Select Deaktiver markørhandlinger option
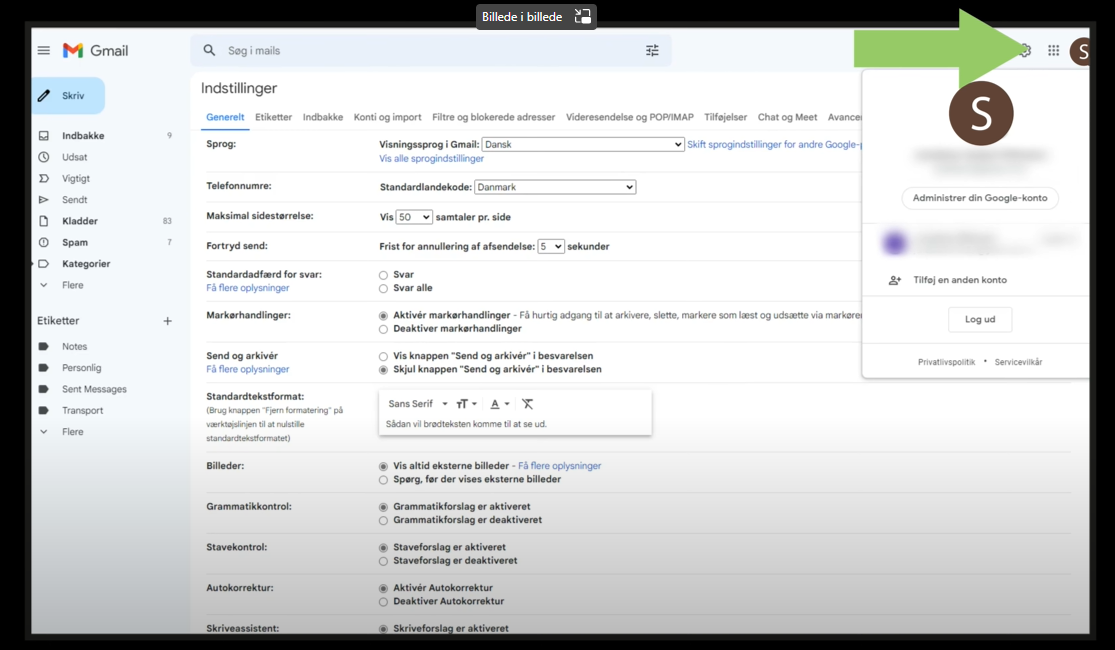This screenshot has height=650, width=1115. click(383, 329)
